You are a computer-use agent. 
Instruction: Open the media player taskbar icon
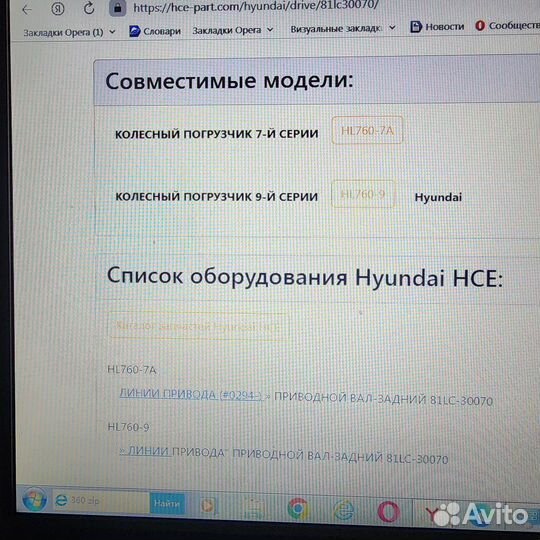207,506
